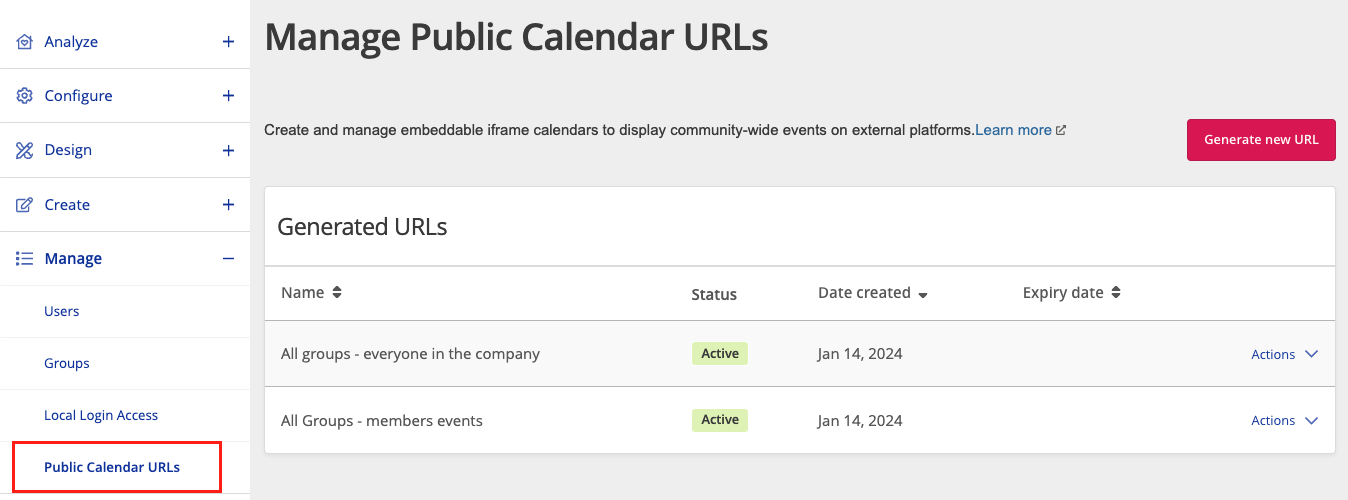Screen dimensions: 1348x500
Task: Open the Users menu item
Action: (x=62, y=311)
